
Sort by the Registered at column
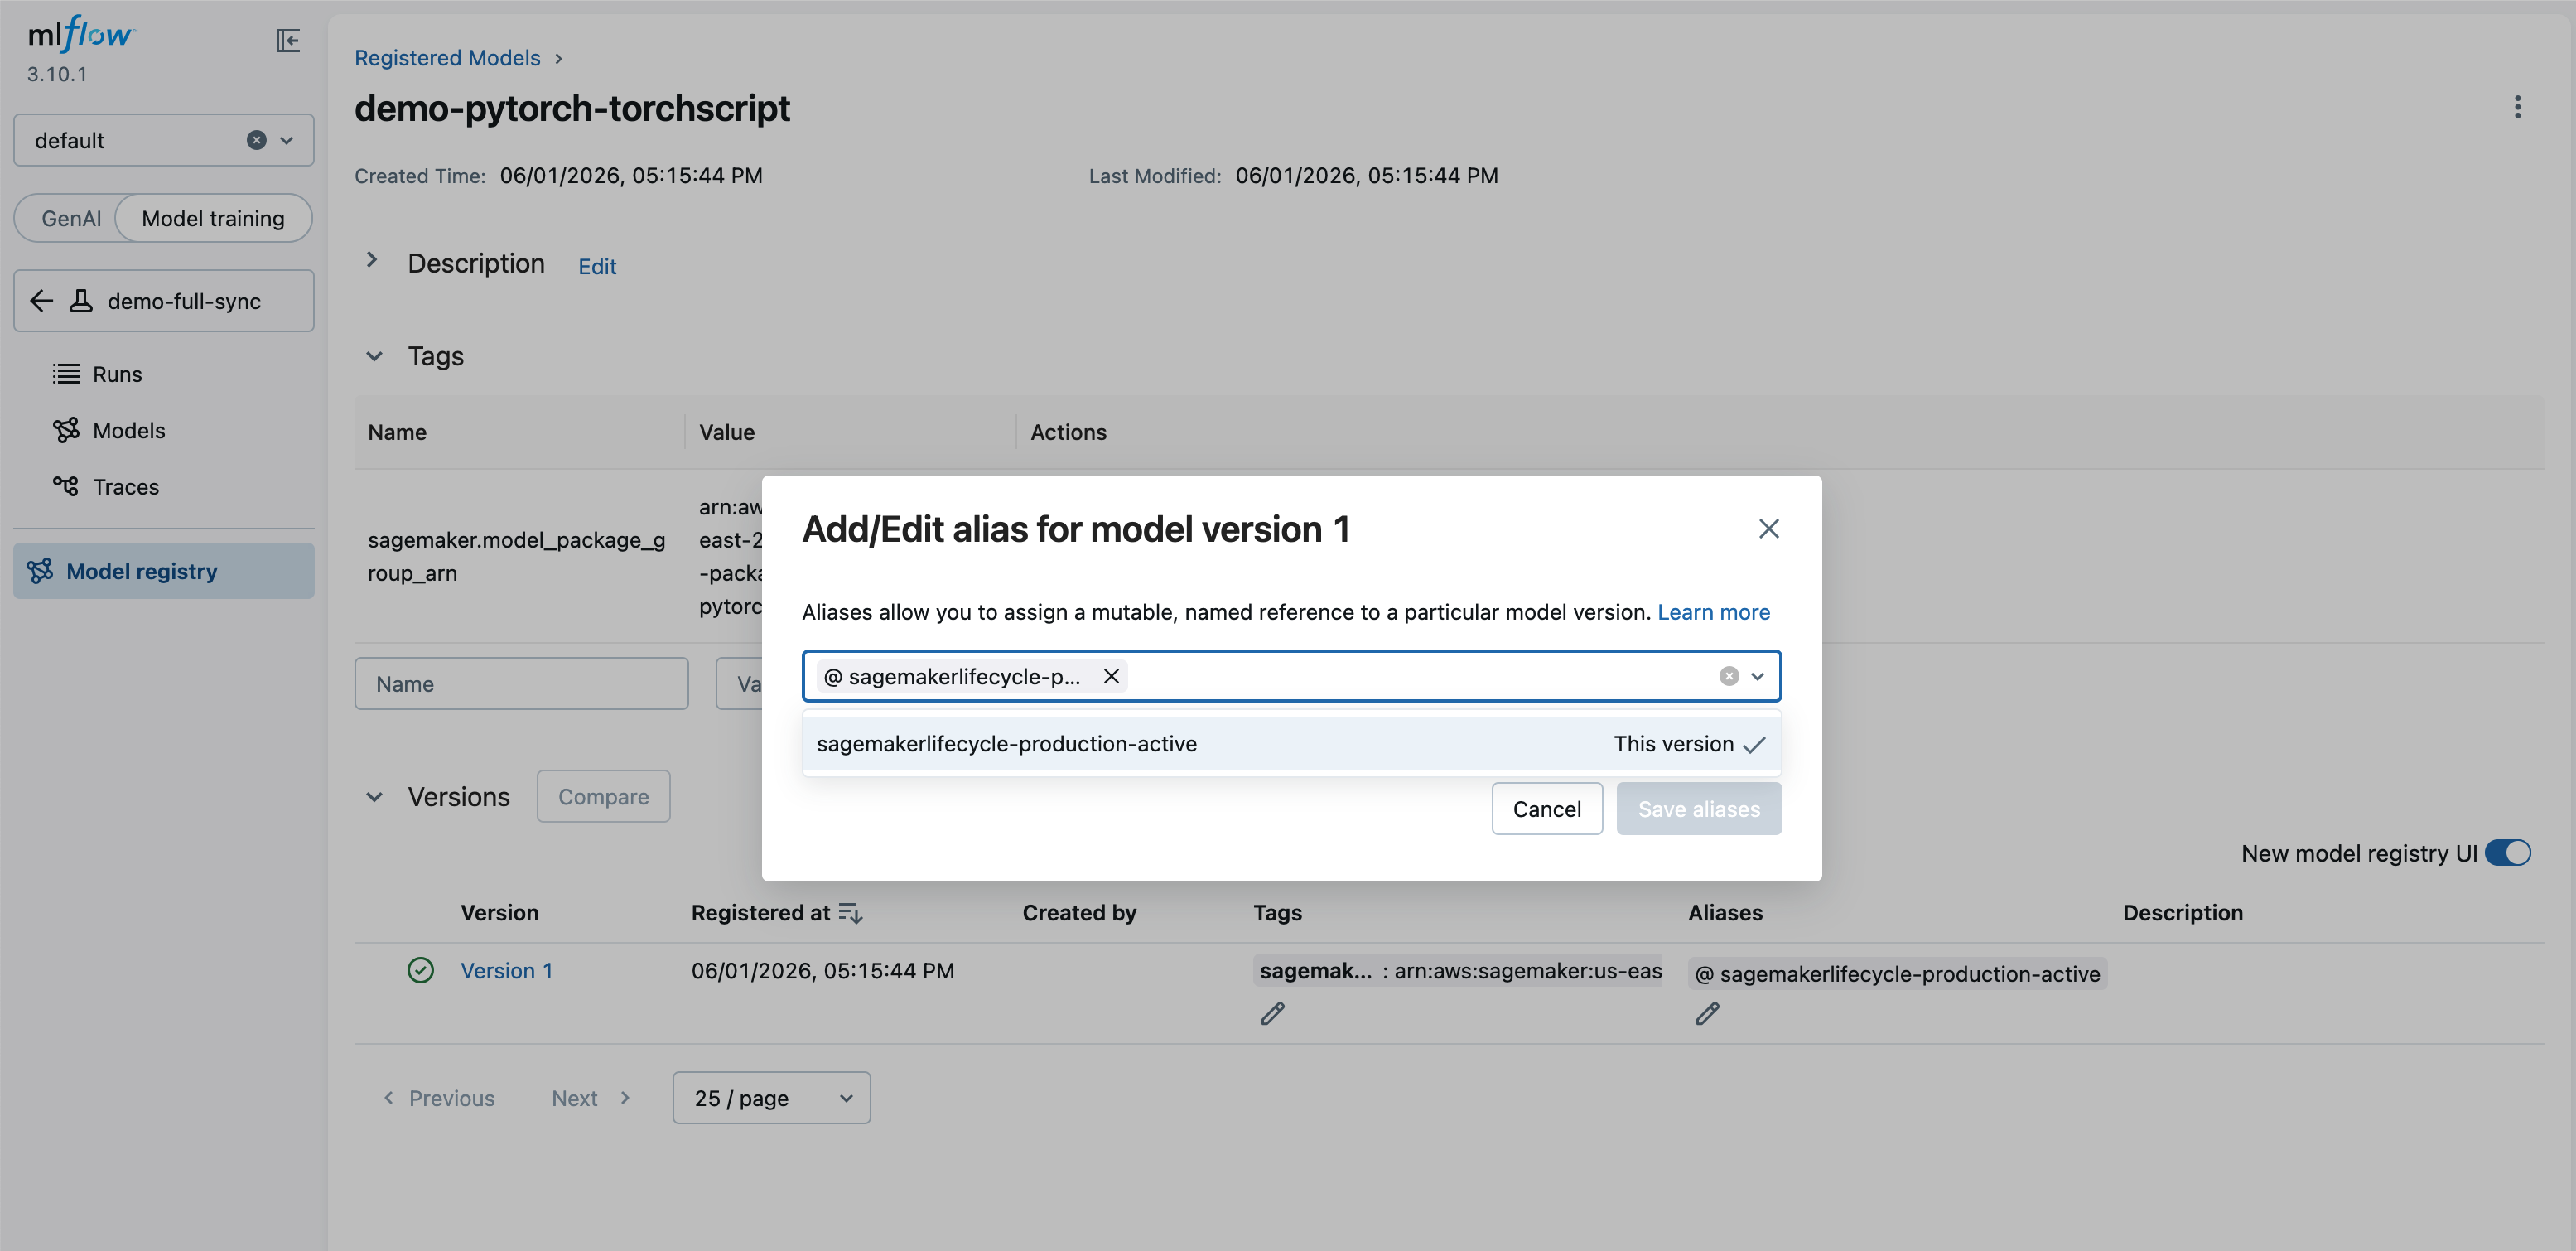(x=777, y=913)
